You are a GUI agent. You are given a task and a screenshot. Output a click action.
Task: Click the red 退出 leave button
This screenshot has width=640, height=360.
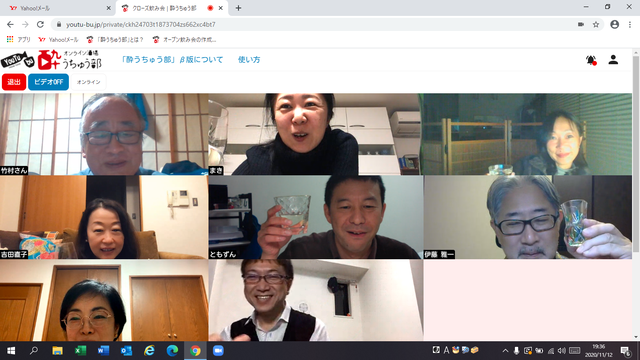pyautogui.click(x=14, y=82)
